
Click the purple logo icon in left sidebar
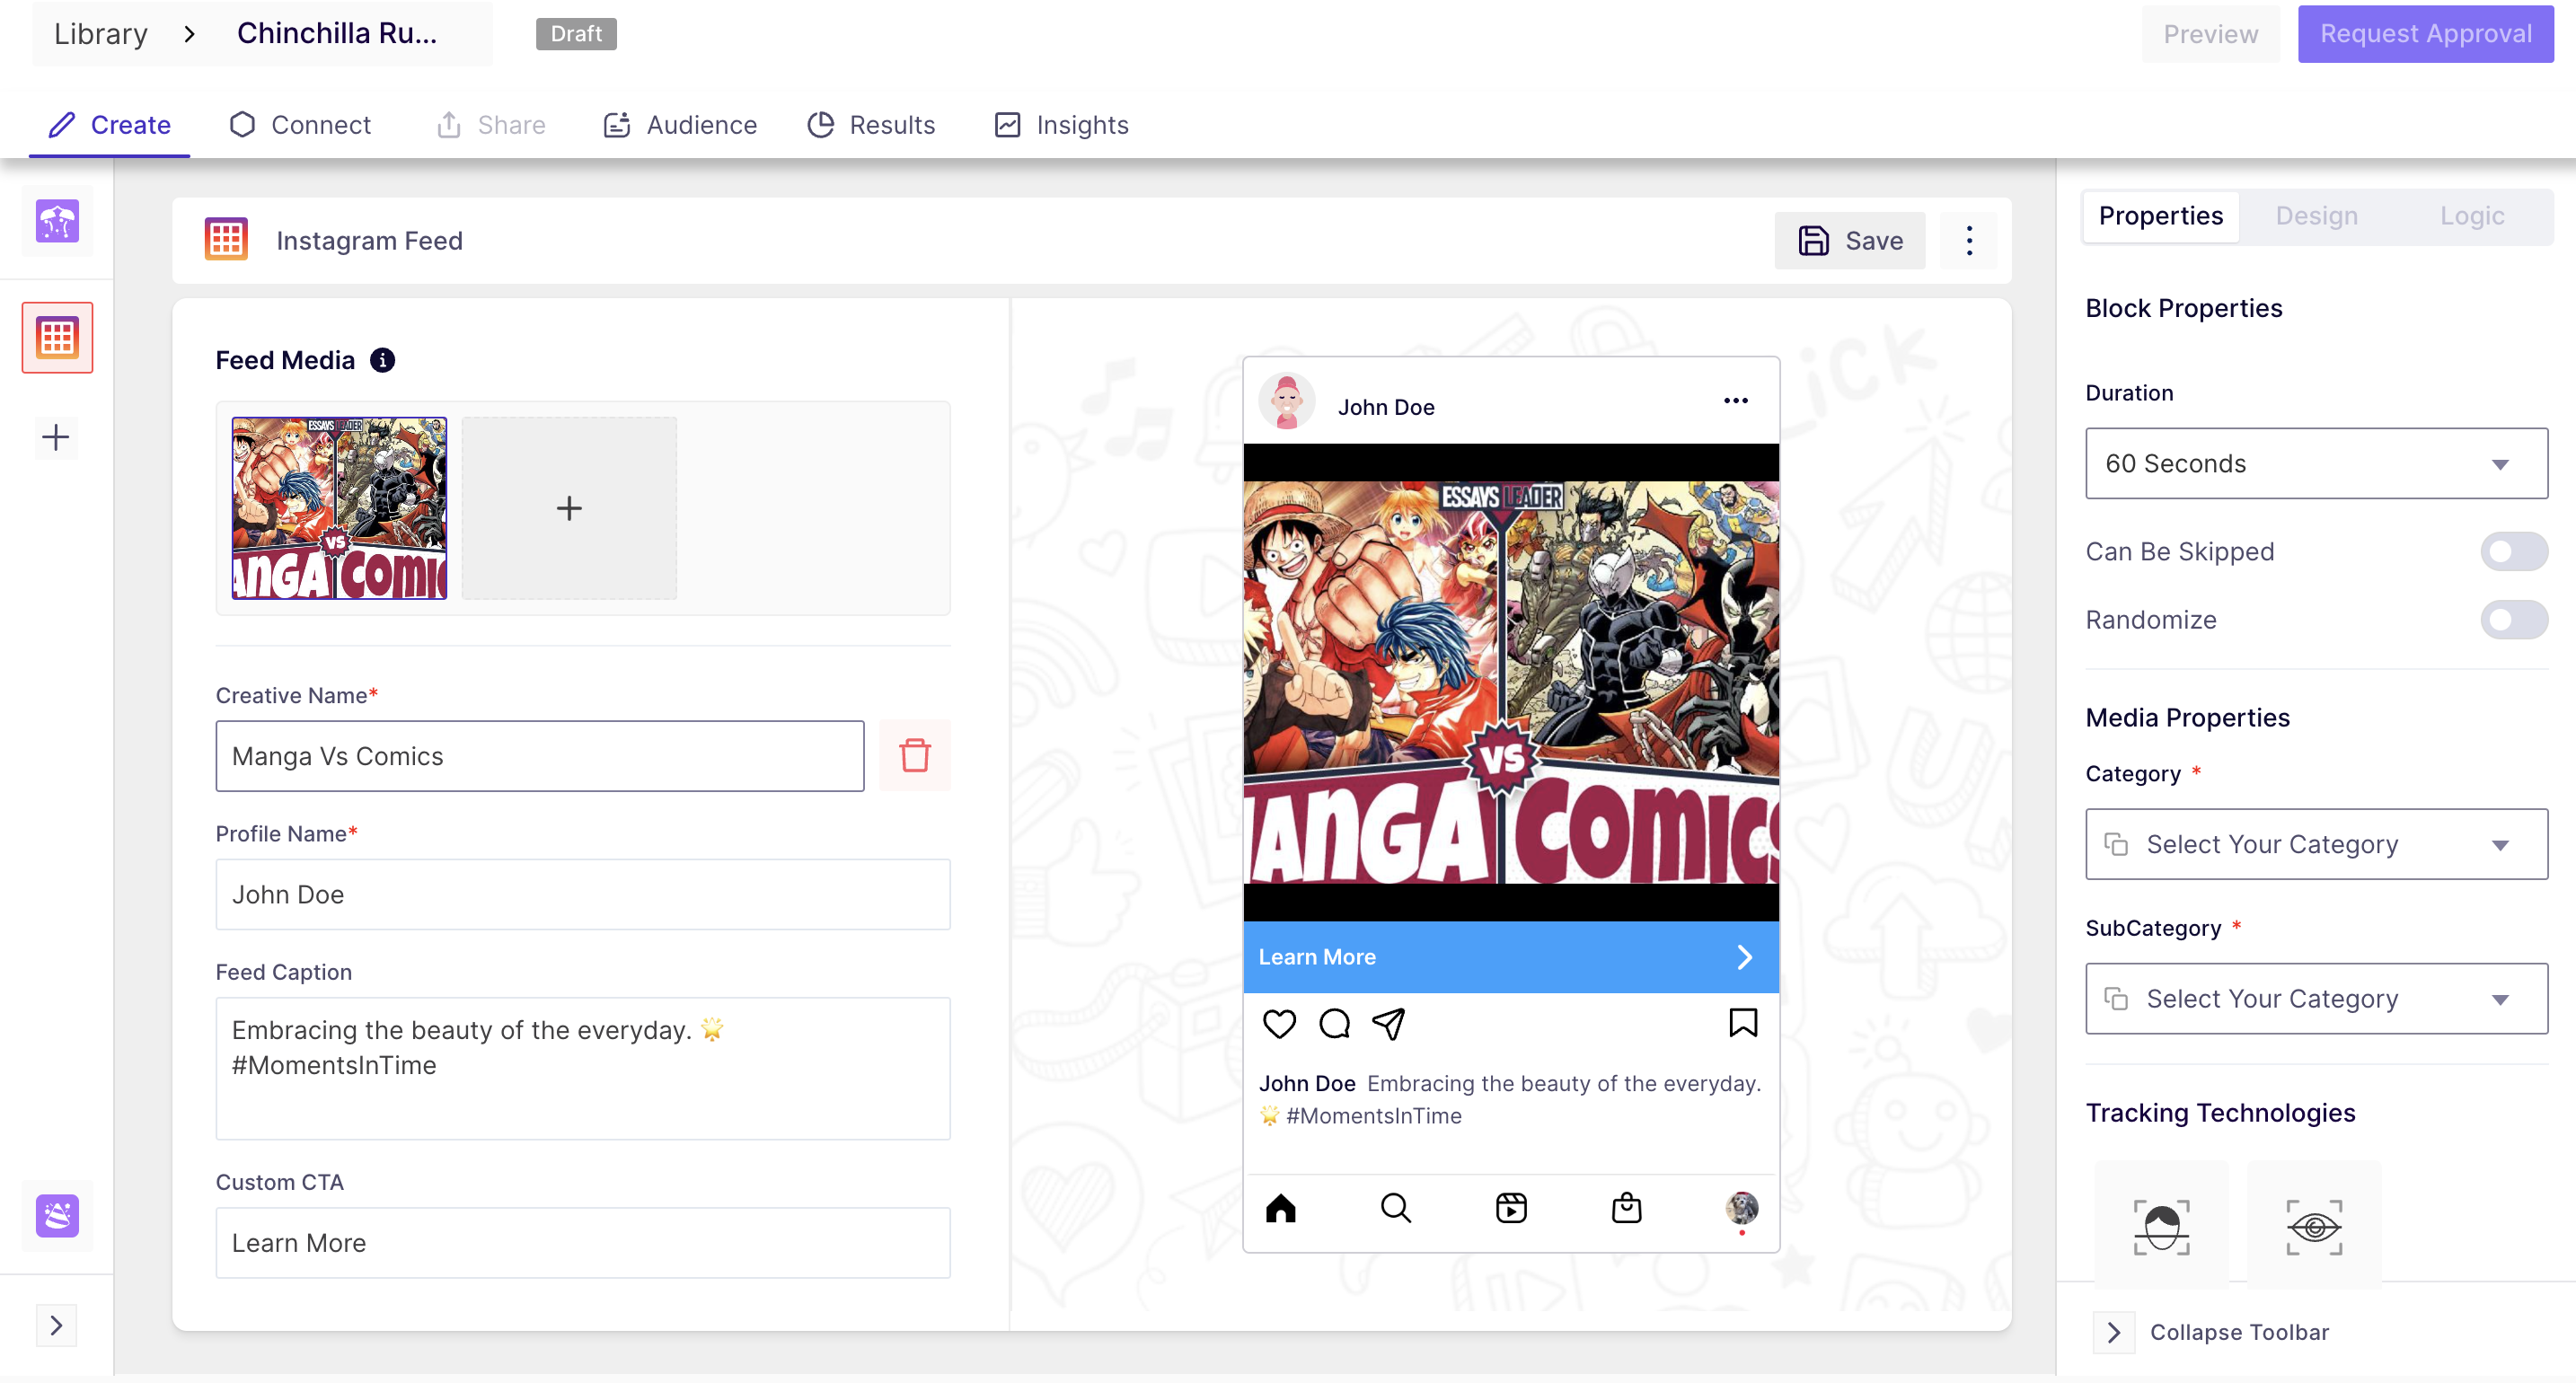tap(57, 221)
